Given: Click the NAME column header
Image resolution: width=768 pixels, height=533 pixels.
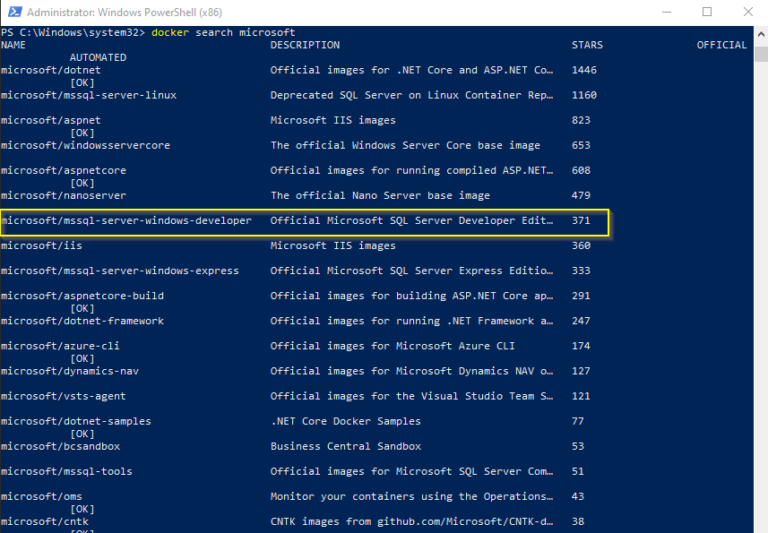Looking at the screenshot, I should coord(13,45).
